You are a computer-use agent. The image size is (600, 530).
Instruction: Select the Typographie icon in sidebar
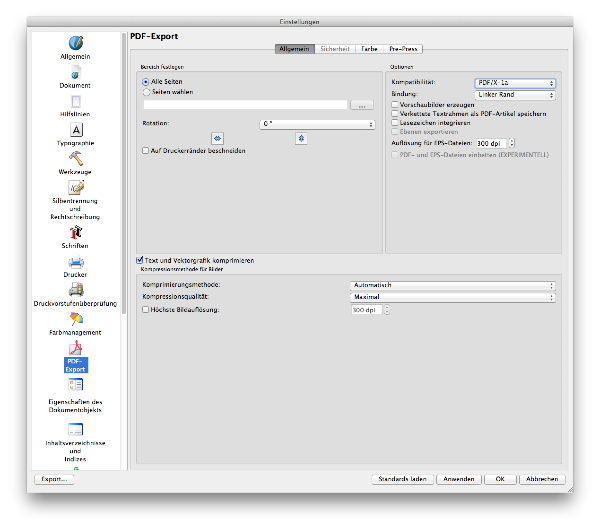(75, 130)
